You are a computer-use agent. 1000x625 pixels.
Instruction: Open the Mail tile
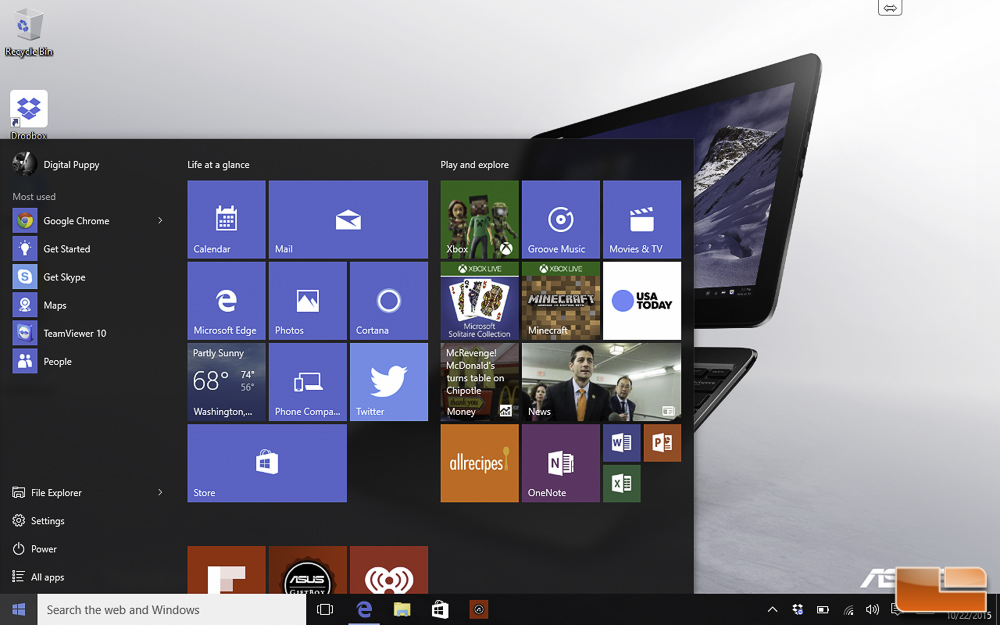click(x=348, y=219)
